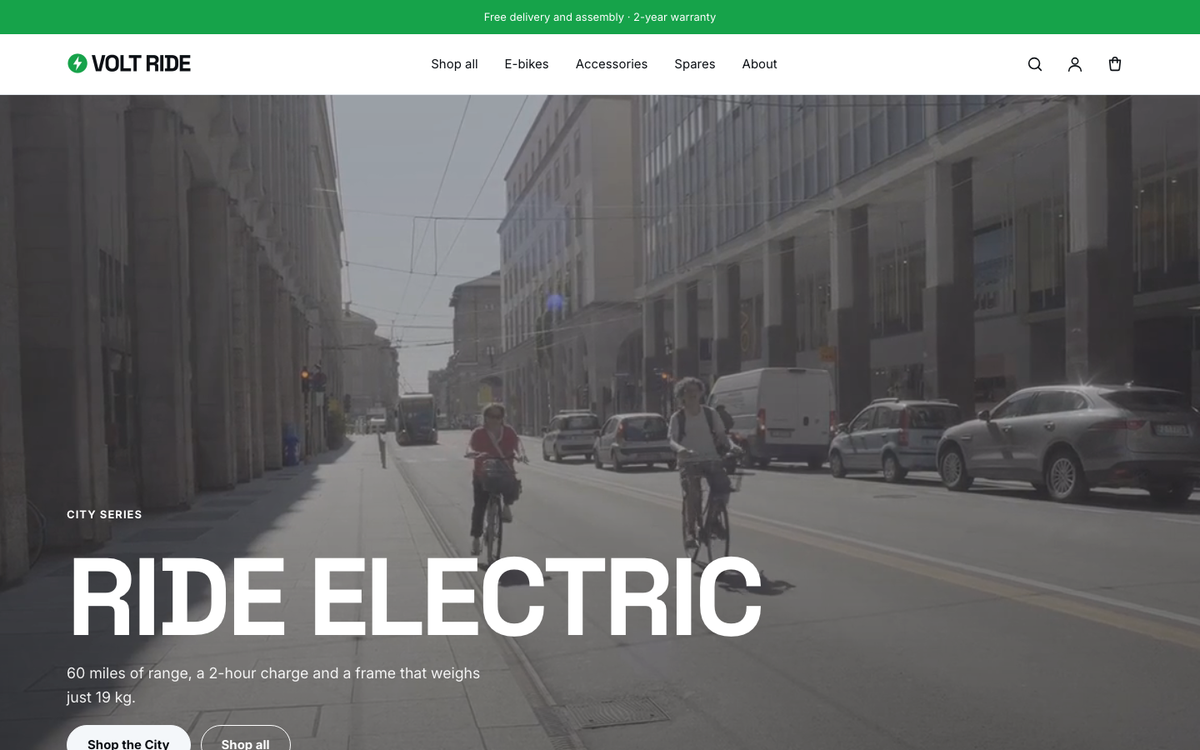
Task: Open the Shop all menu item
Action: click(454, 64)
